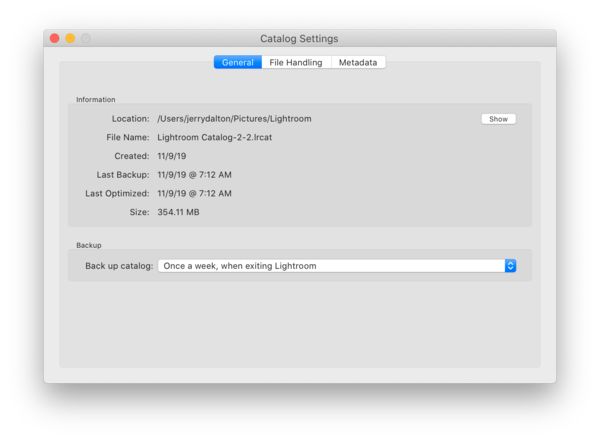Click the Last Optimized time value
This screenshot has width=600, height=441.
point(194,193)
